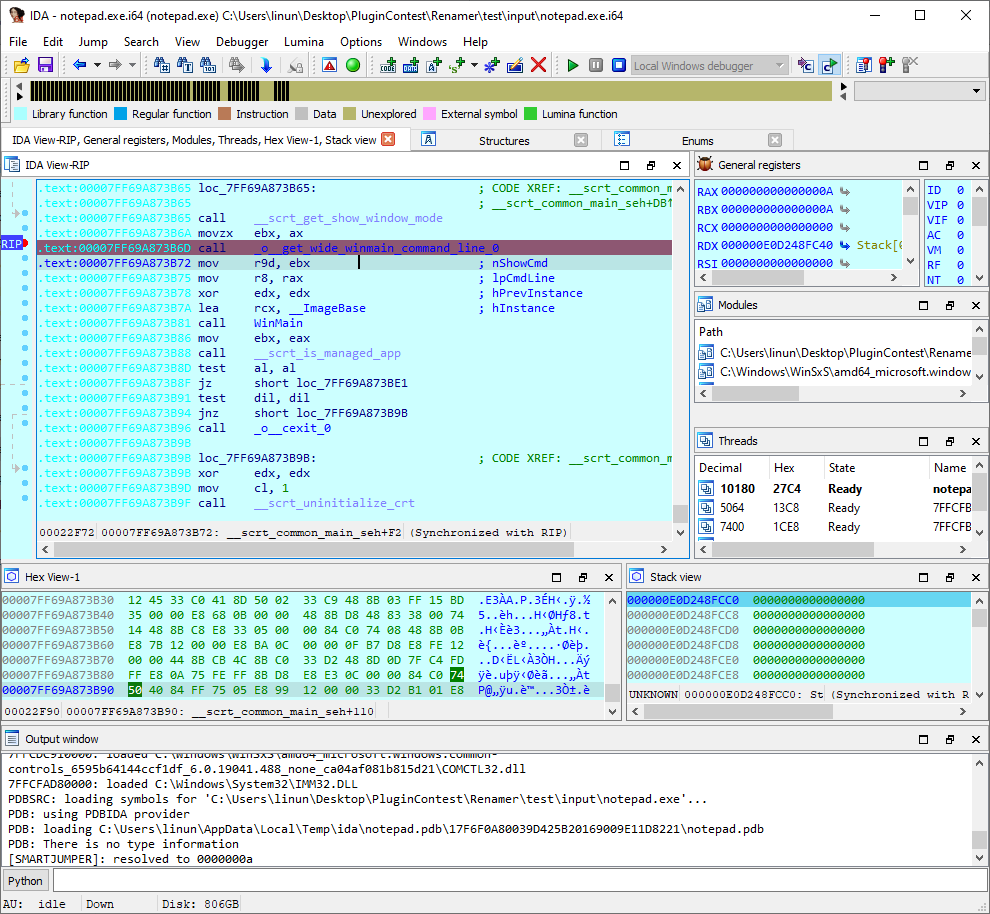Click the green circle icon in toolbar

353,65
